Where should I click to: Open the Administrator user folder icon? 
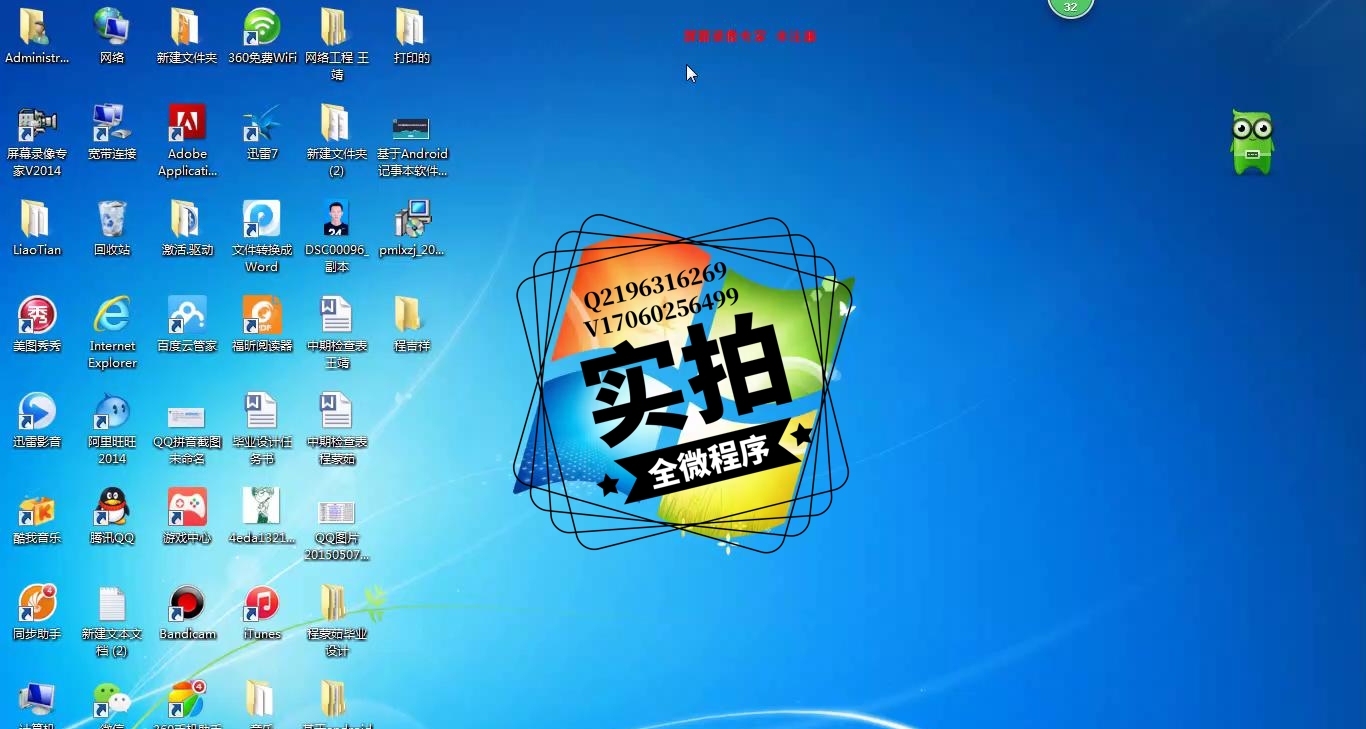pos(37,36)
